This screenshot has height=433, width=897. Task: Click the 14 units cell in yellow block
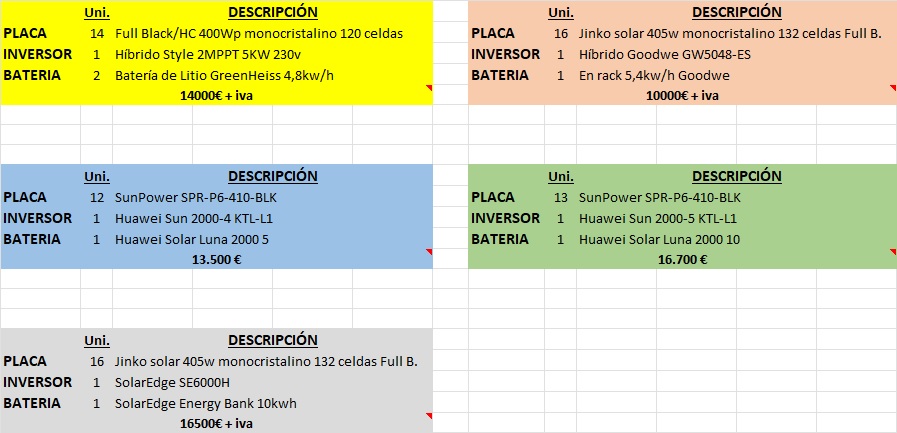(97, 34)
